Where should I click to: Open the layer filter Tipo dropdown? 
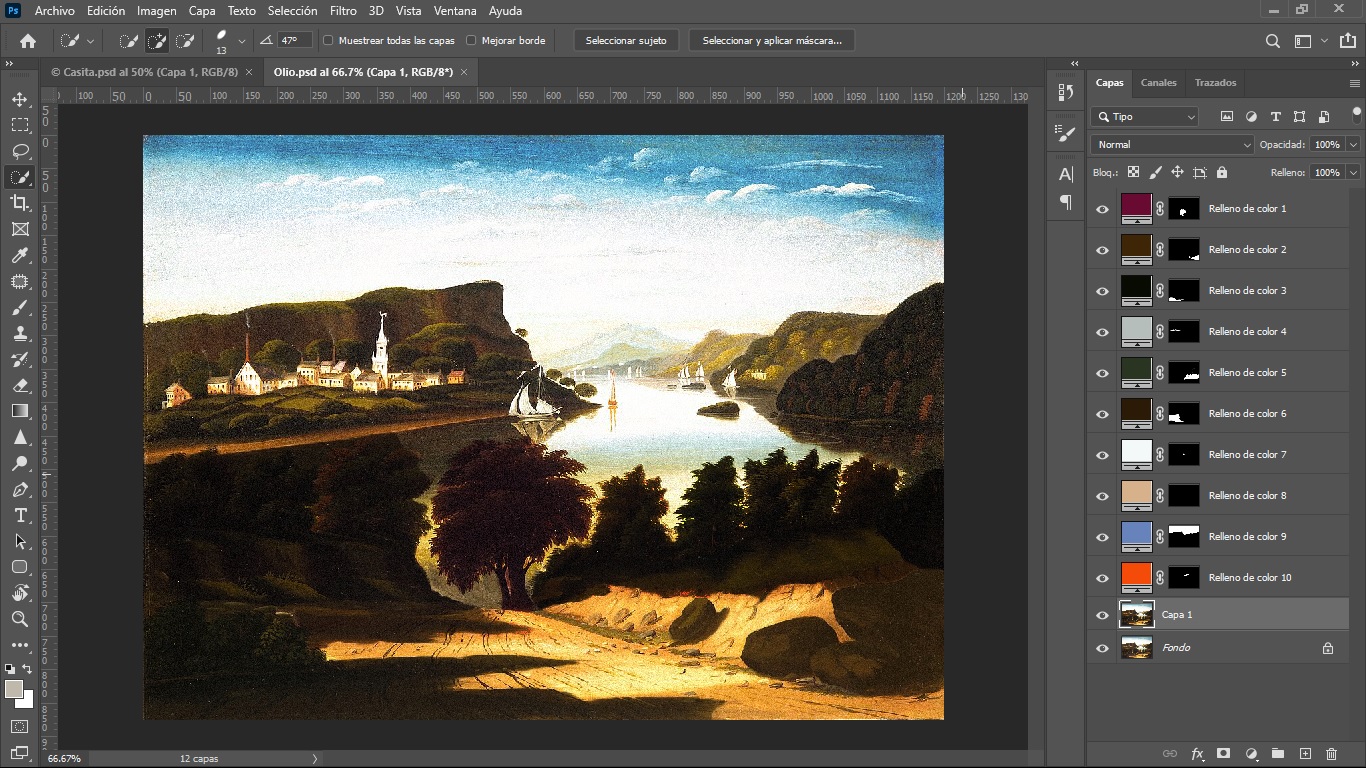[1144, 117]
